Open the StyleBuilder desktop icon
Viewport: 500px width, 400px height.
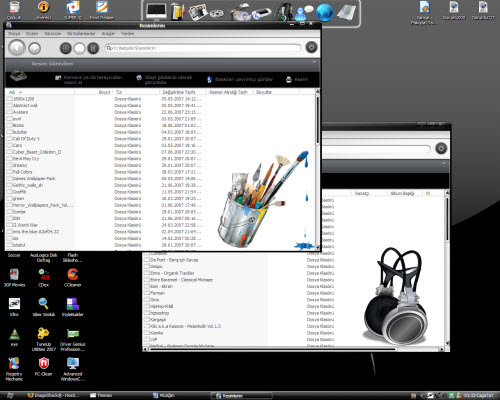(x=73, y=307)
